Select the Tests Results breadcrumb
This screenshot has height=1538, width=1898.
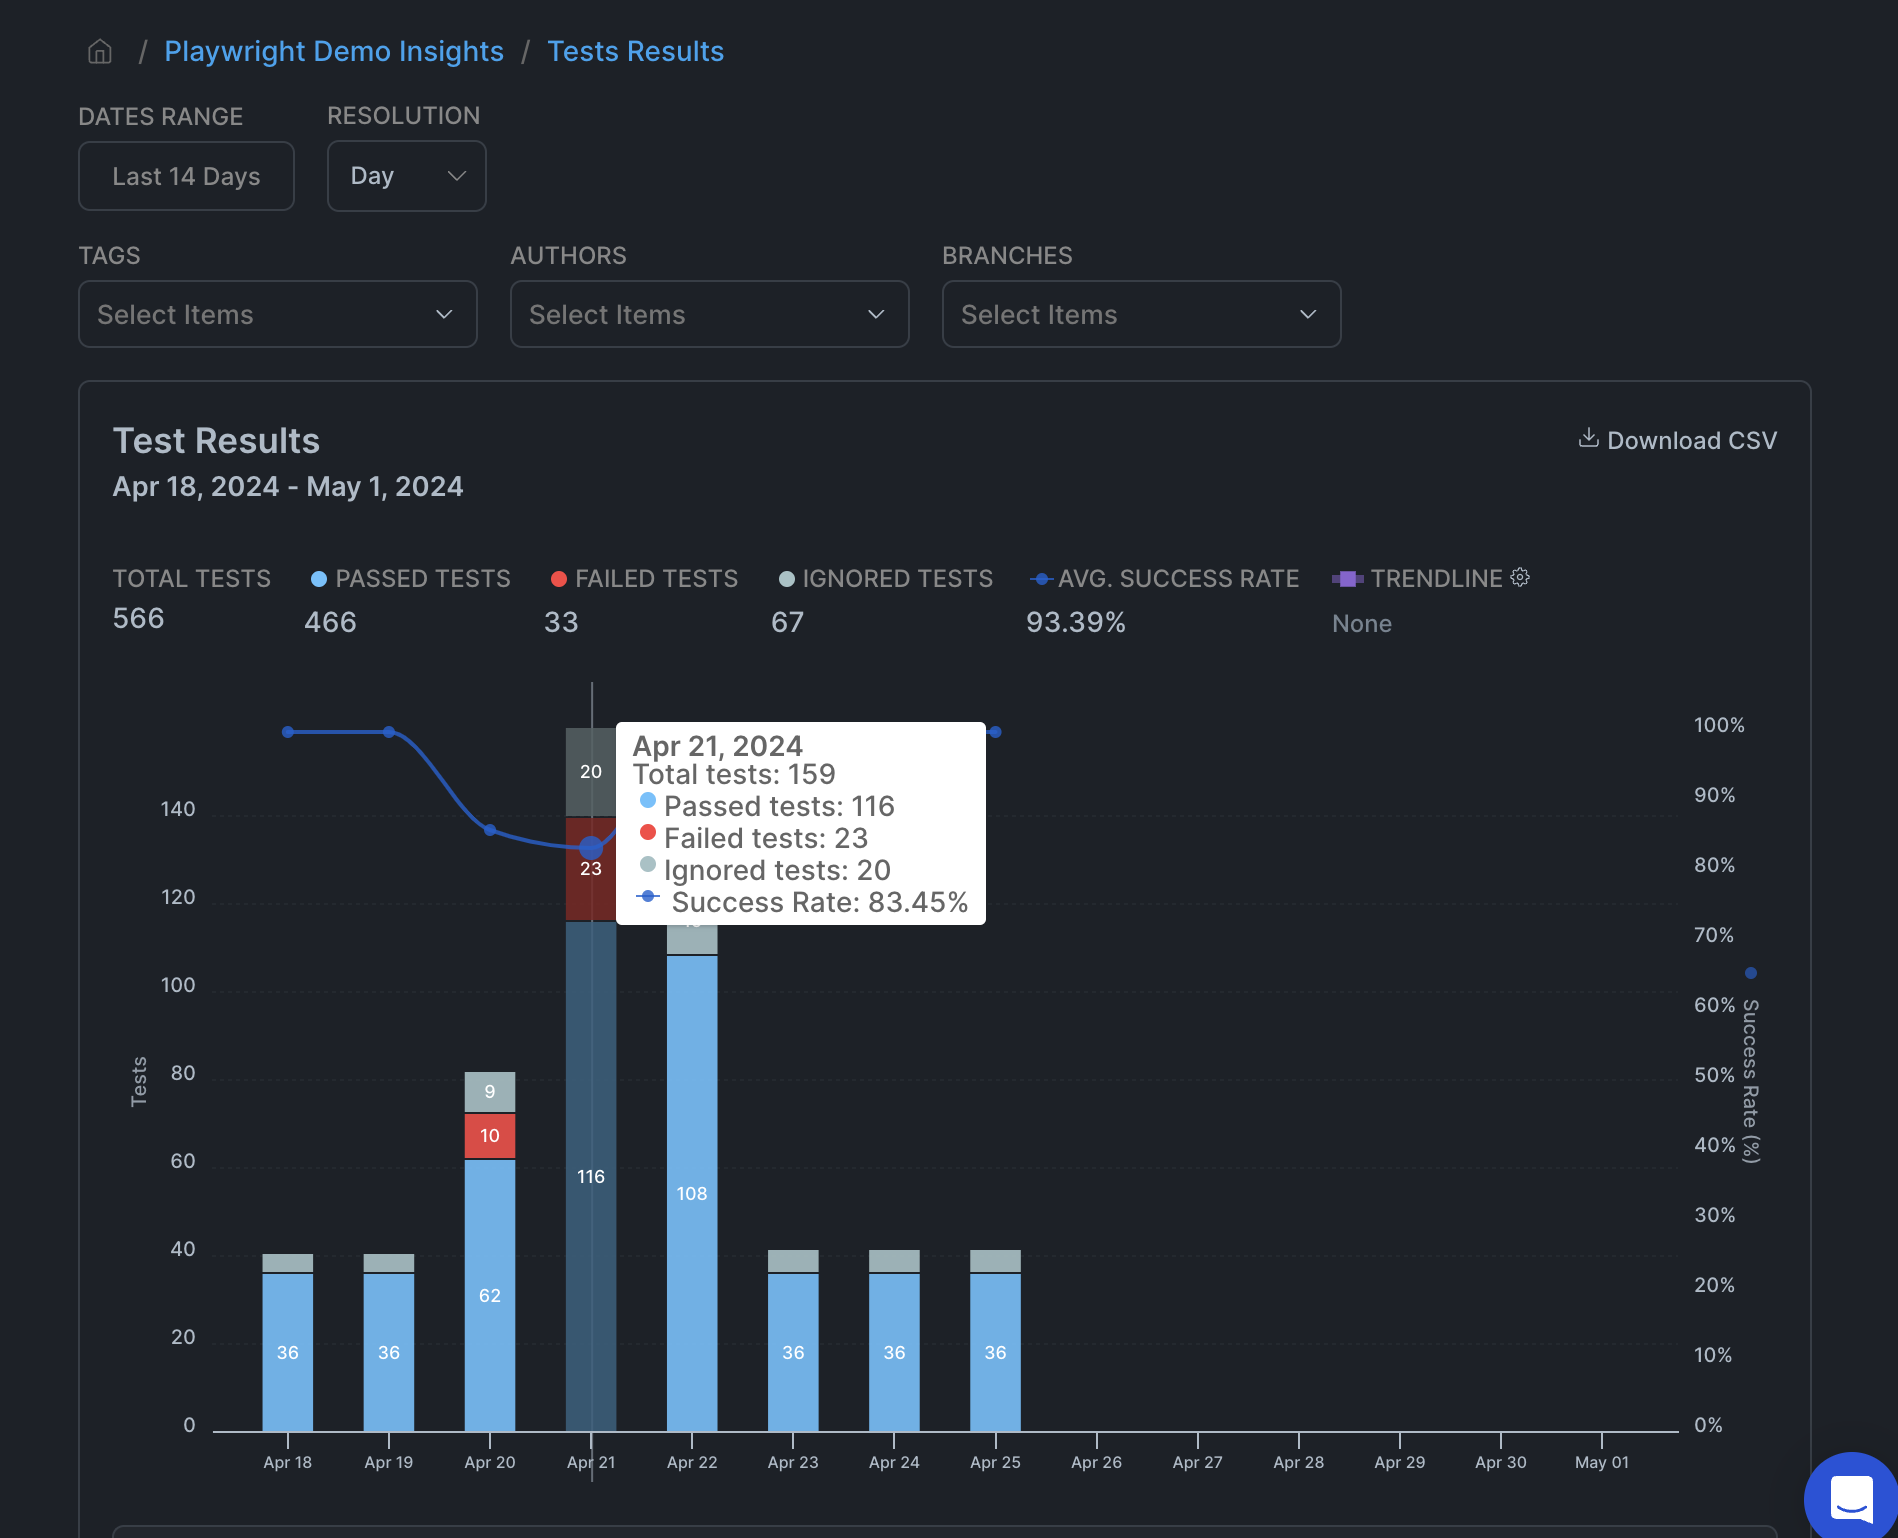636,51
